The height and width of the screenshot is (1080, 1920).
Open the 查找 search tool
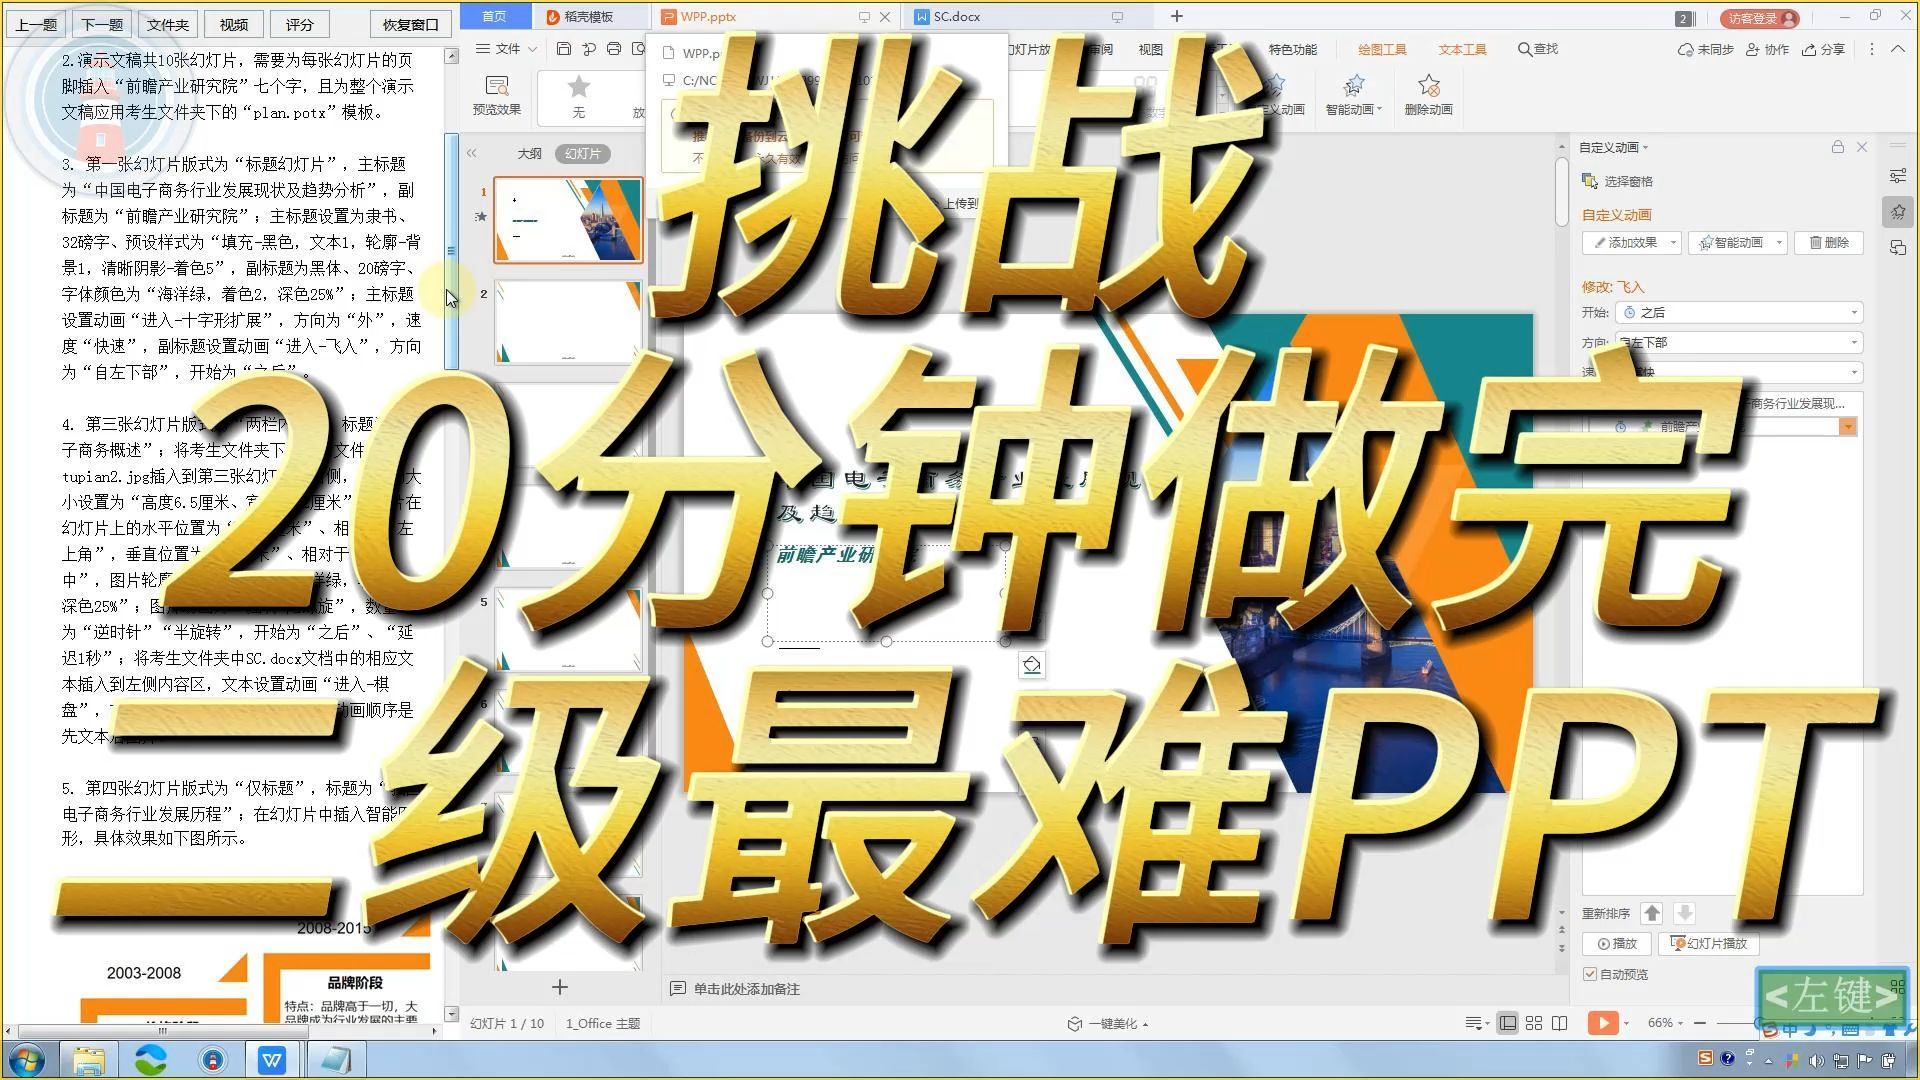click(x=1538, y=49)
